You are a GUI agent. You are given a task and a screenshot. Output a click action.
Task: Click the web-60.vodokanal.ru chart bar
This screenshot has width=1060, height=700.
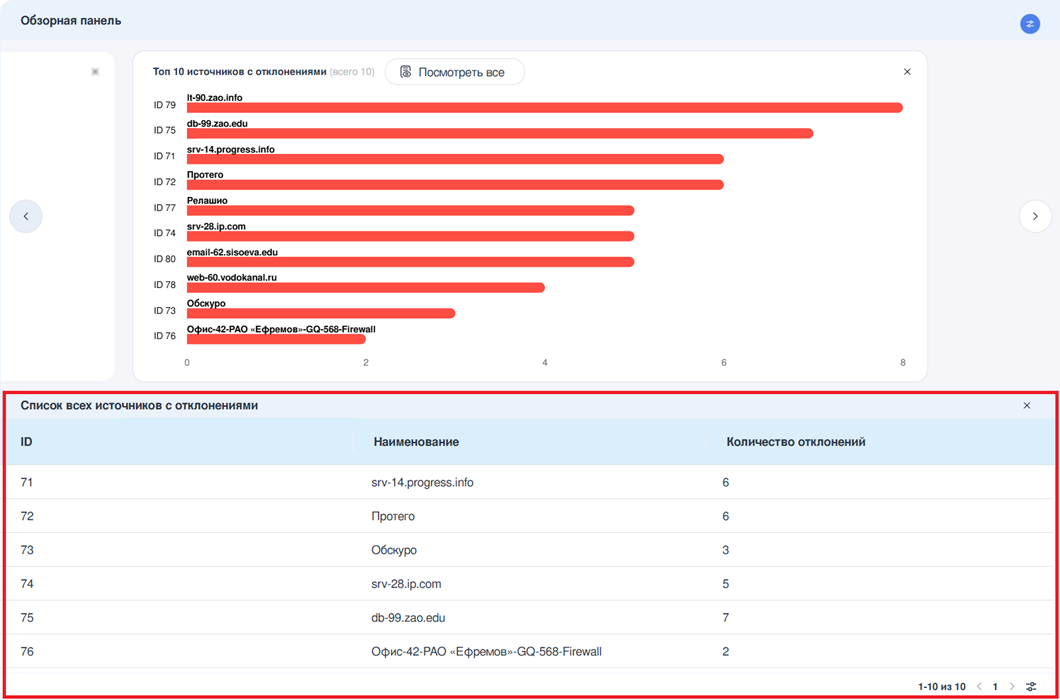[365, 288]
